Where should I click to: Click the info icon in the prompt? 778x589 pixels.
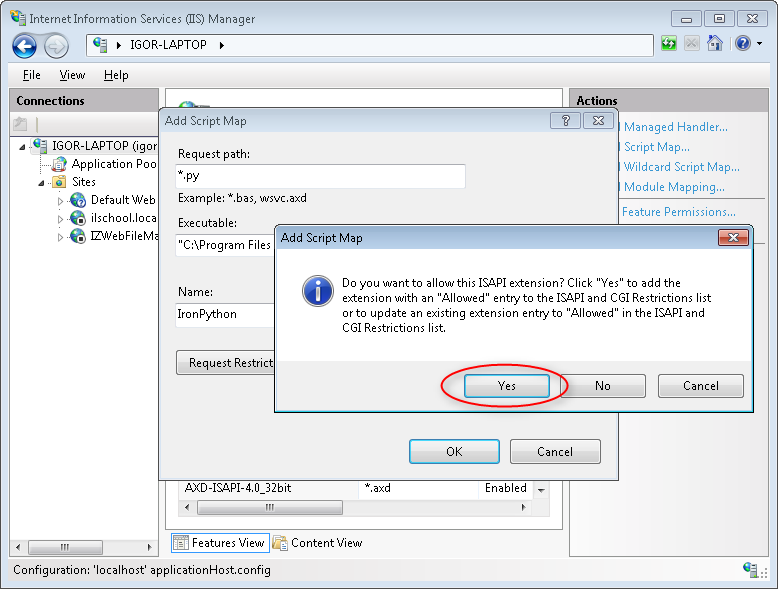[318, 291]
